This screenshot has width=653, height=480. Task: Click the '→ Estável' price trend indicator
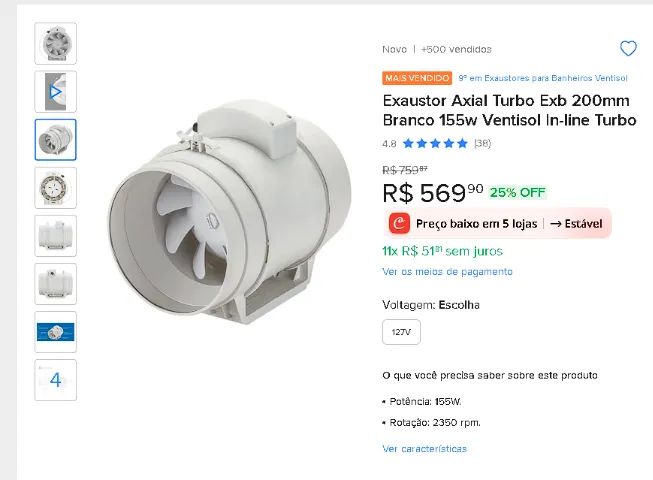(576, 223)
